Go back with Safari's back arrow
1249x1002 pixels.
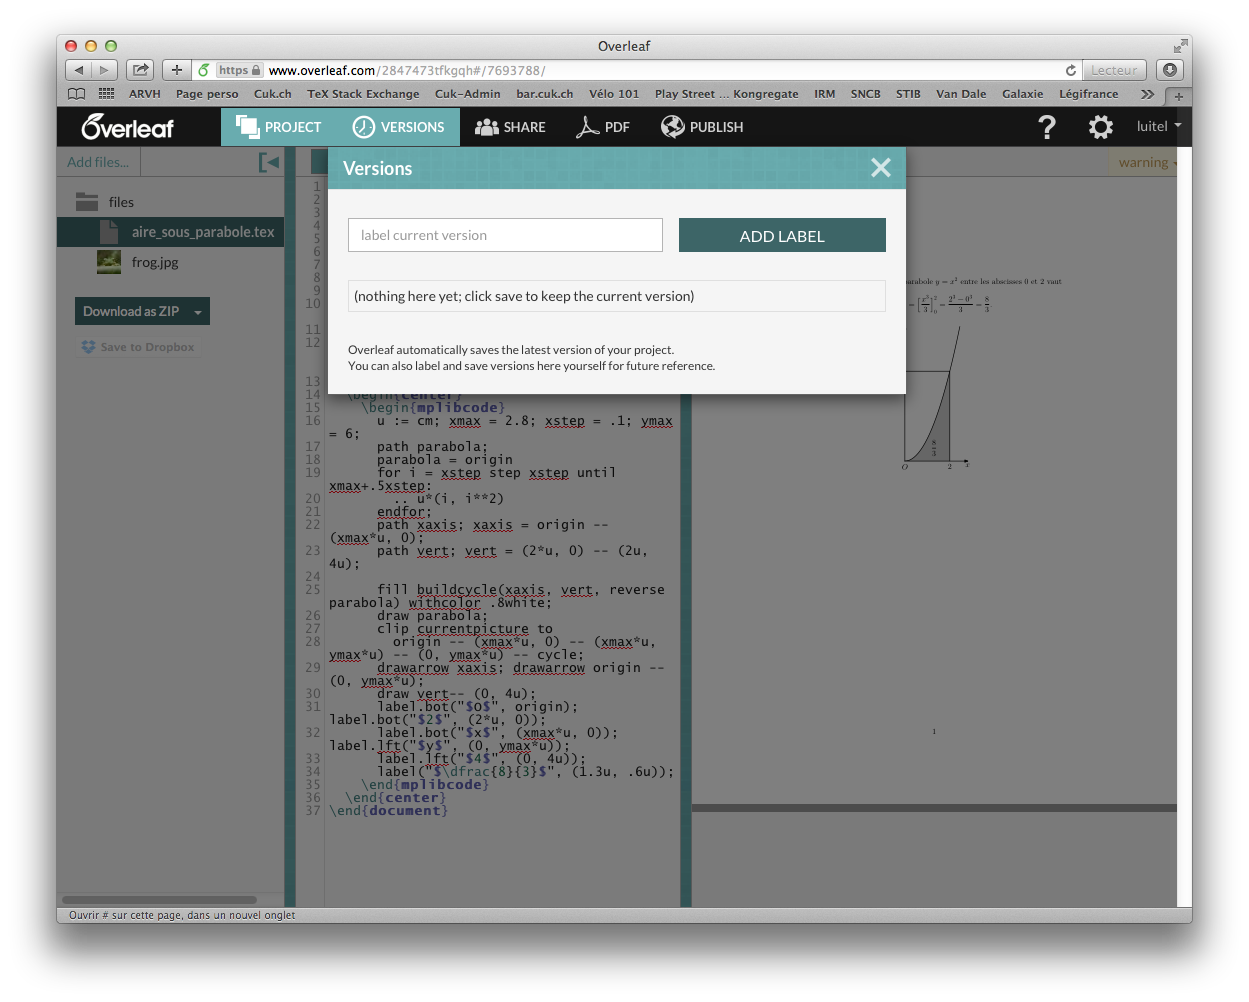tap(79, 70)
